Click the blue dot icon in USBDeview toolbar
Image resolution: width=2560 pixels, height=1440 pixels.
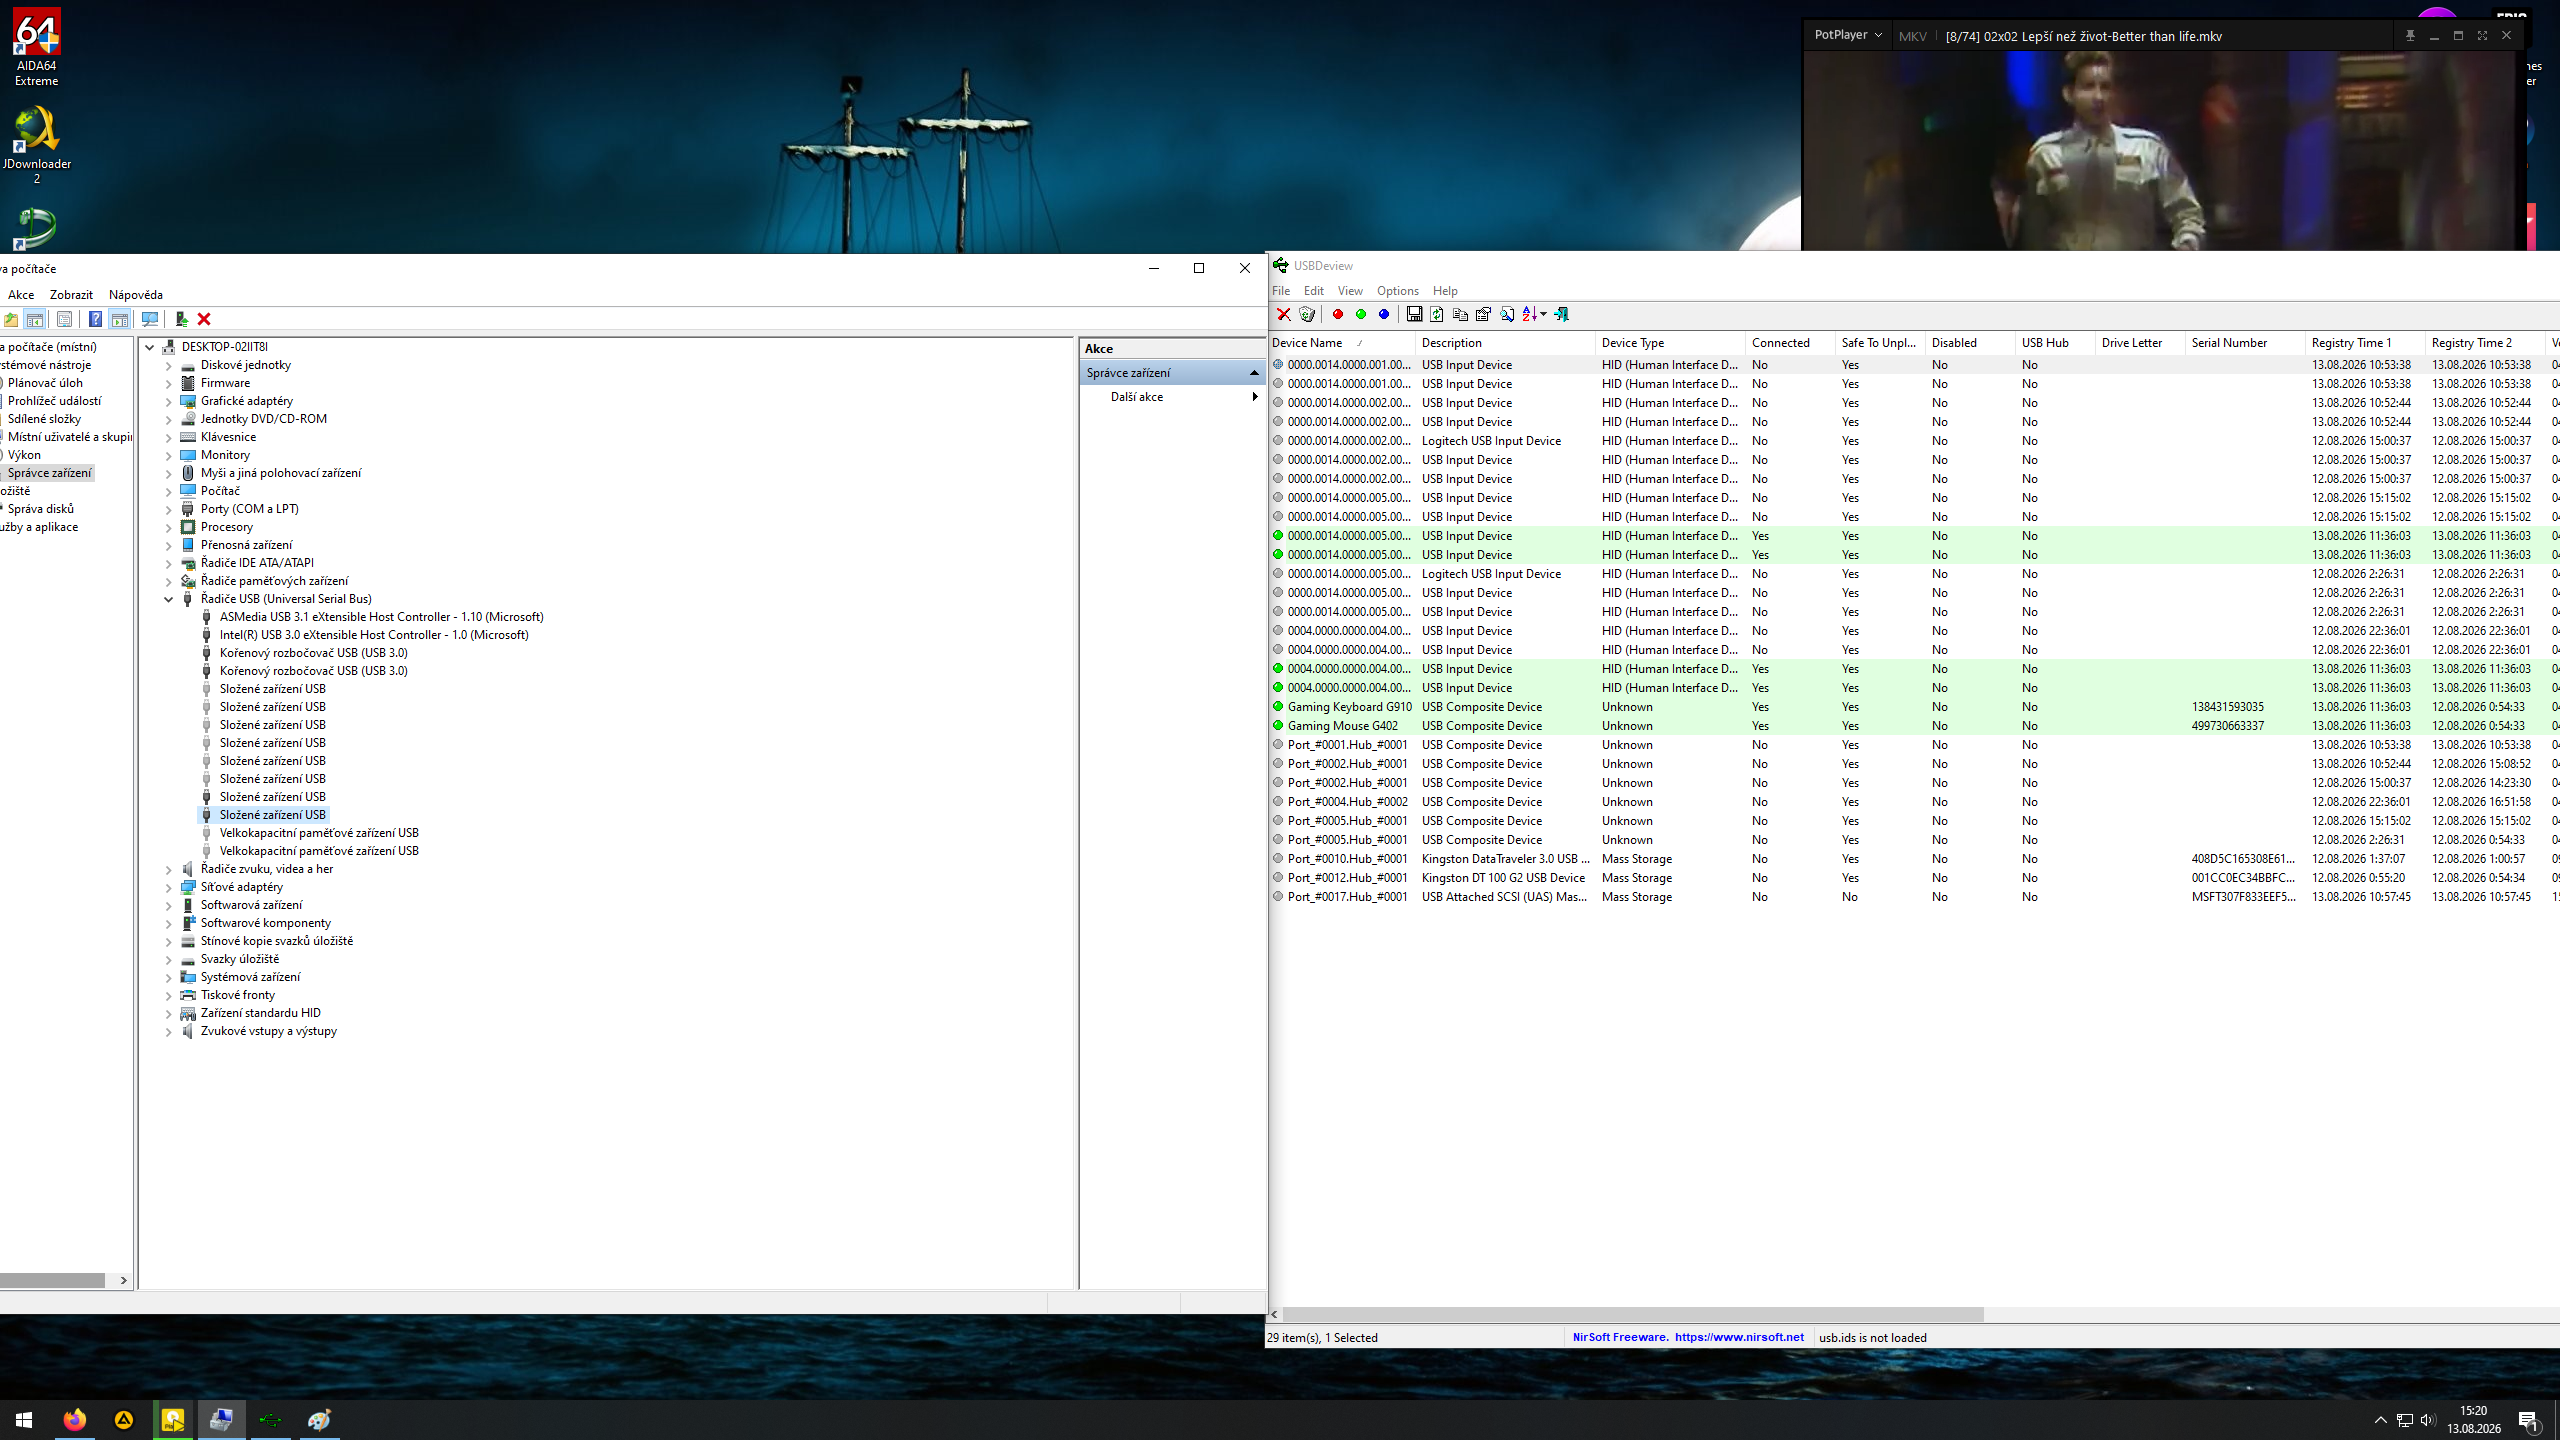coord(1384,314)
